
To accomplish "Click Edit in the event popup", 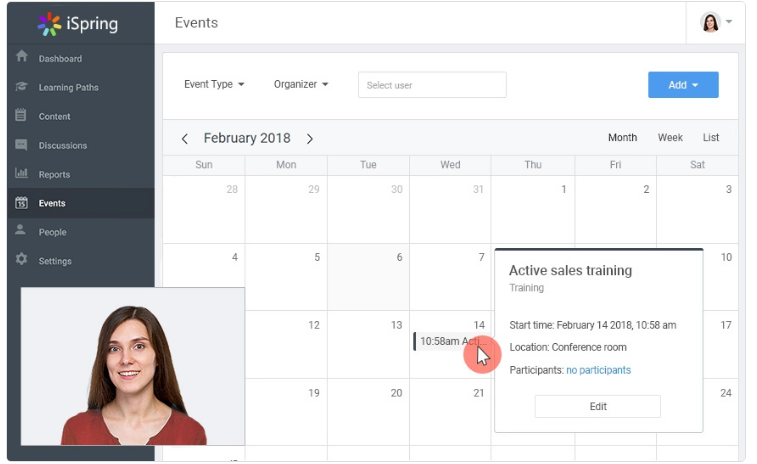I will [598, 407].
